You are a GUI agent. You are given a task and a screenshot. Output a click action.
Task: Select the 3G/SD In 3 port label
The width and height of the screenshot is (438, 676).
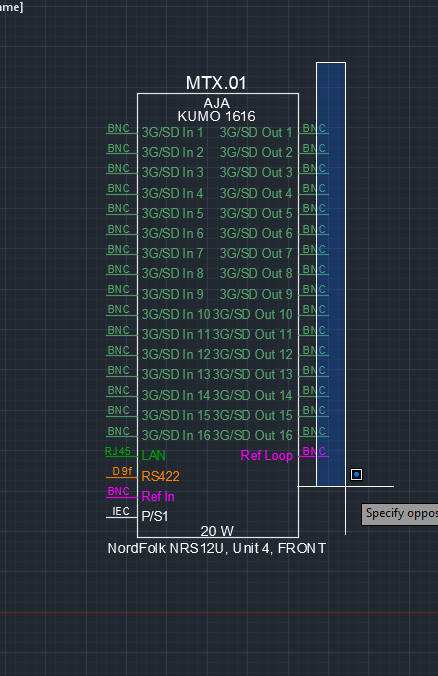pos(172,172)
